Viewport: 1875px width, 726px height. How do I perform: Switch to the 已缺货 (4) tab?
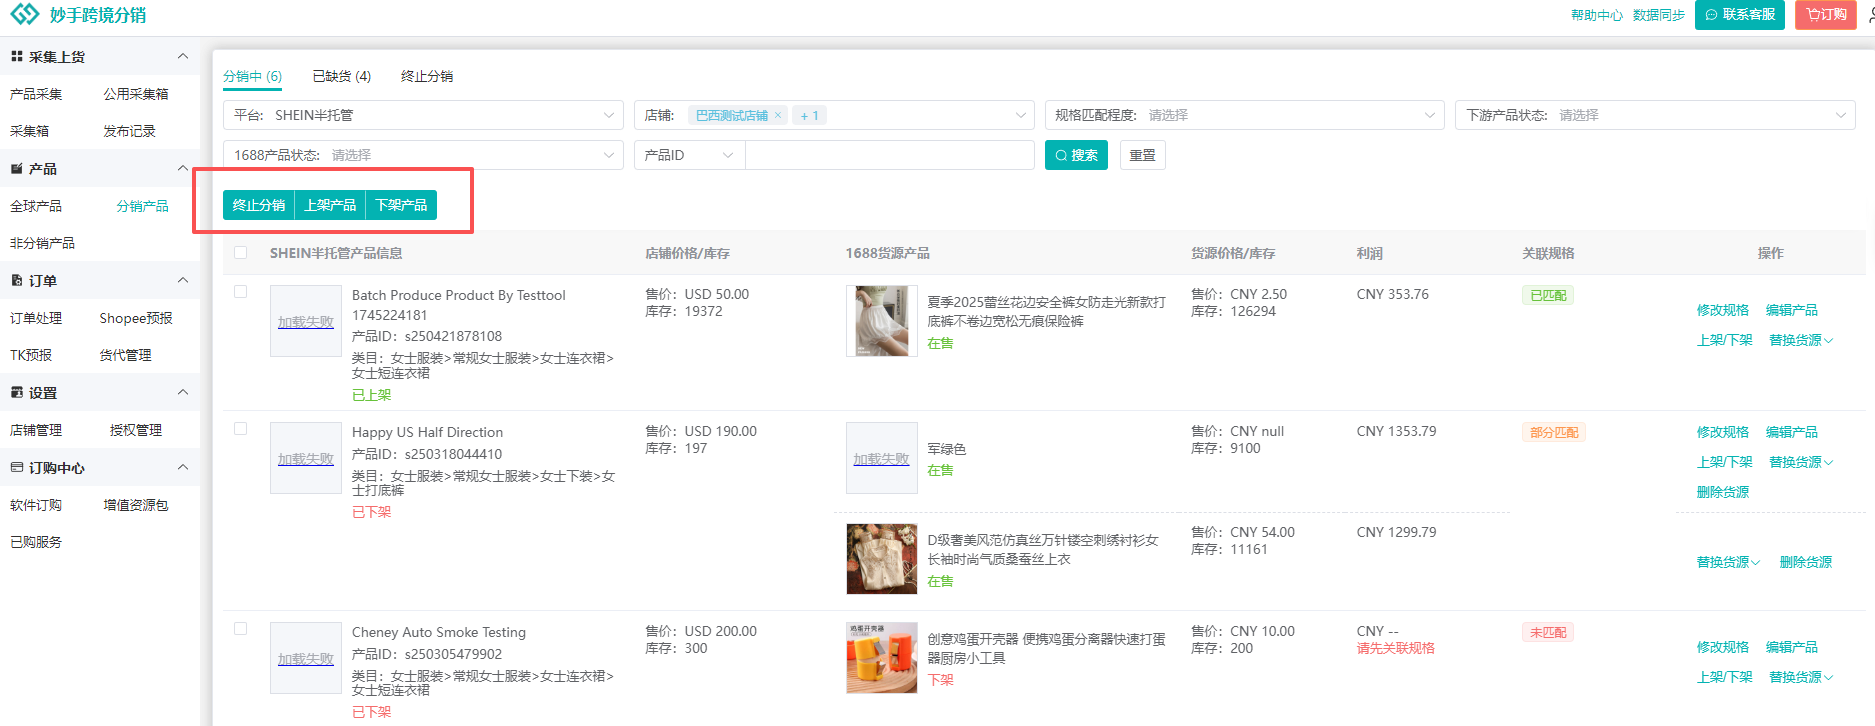[341, 76]
